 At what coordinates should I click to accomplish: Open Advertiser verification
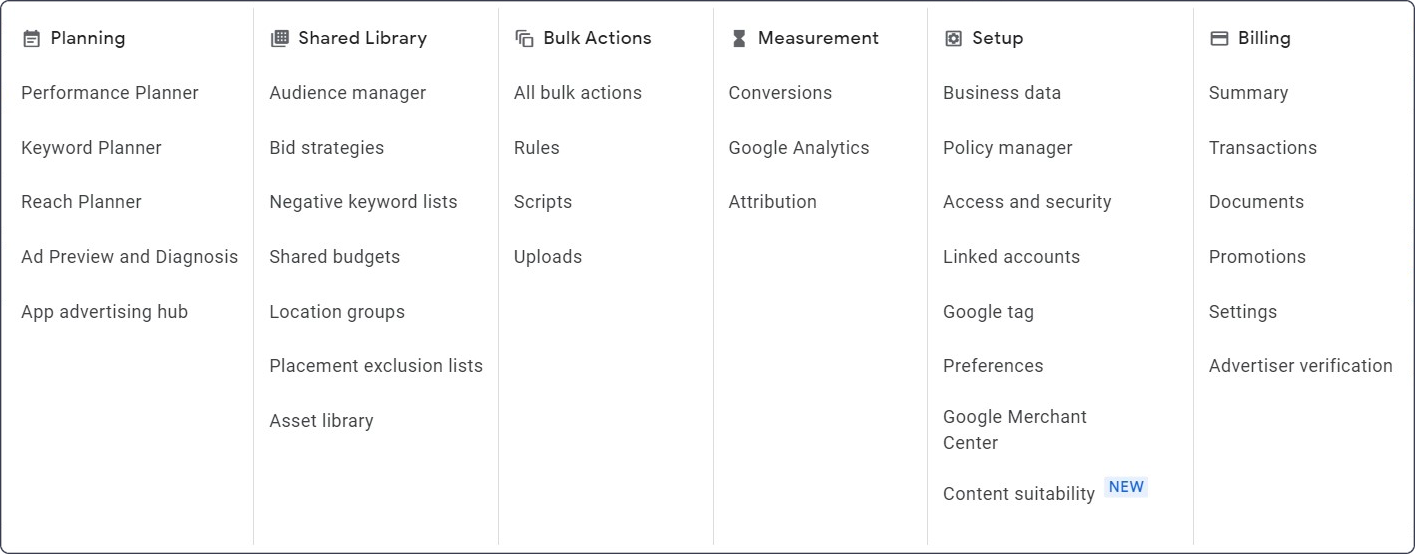pos(1300,366)
